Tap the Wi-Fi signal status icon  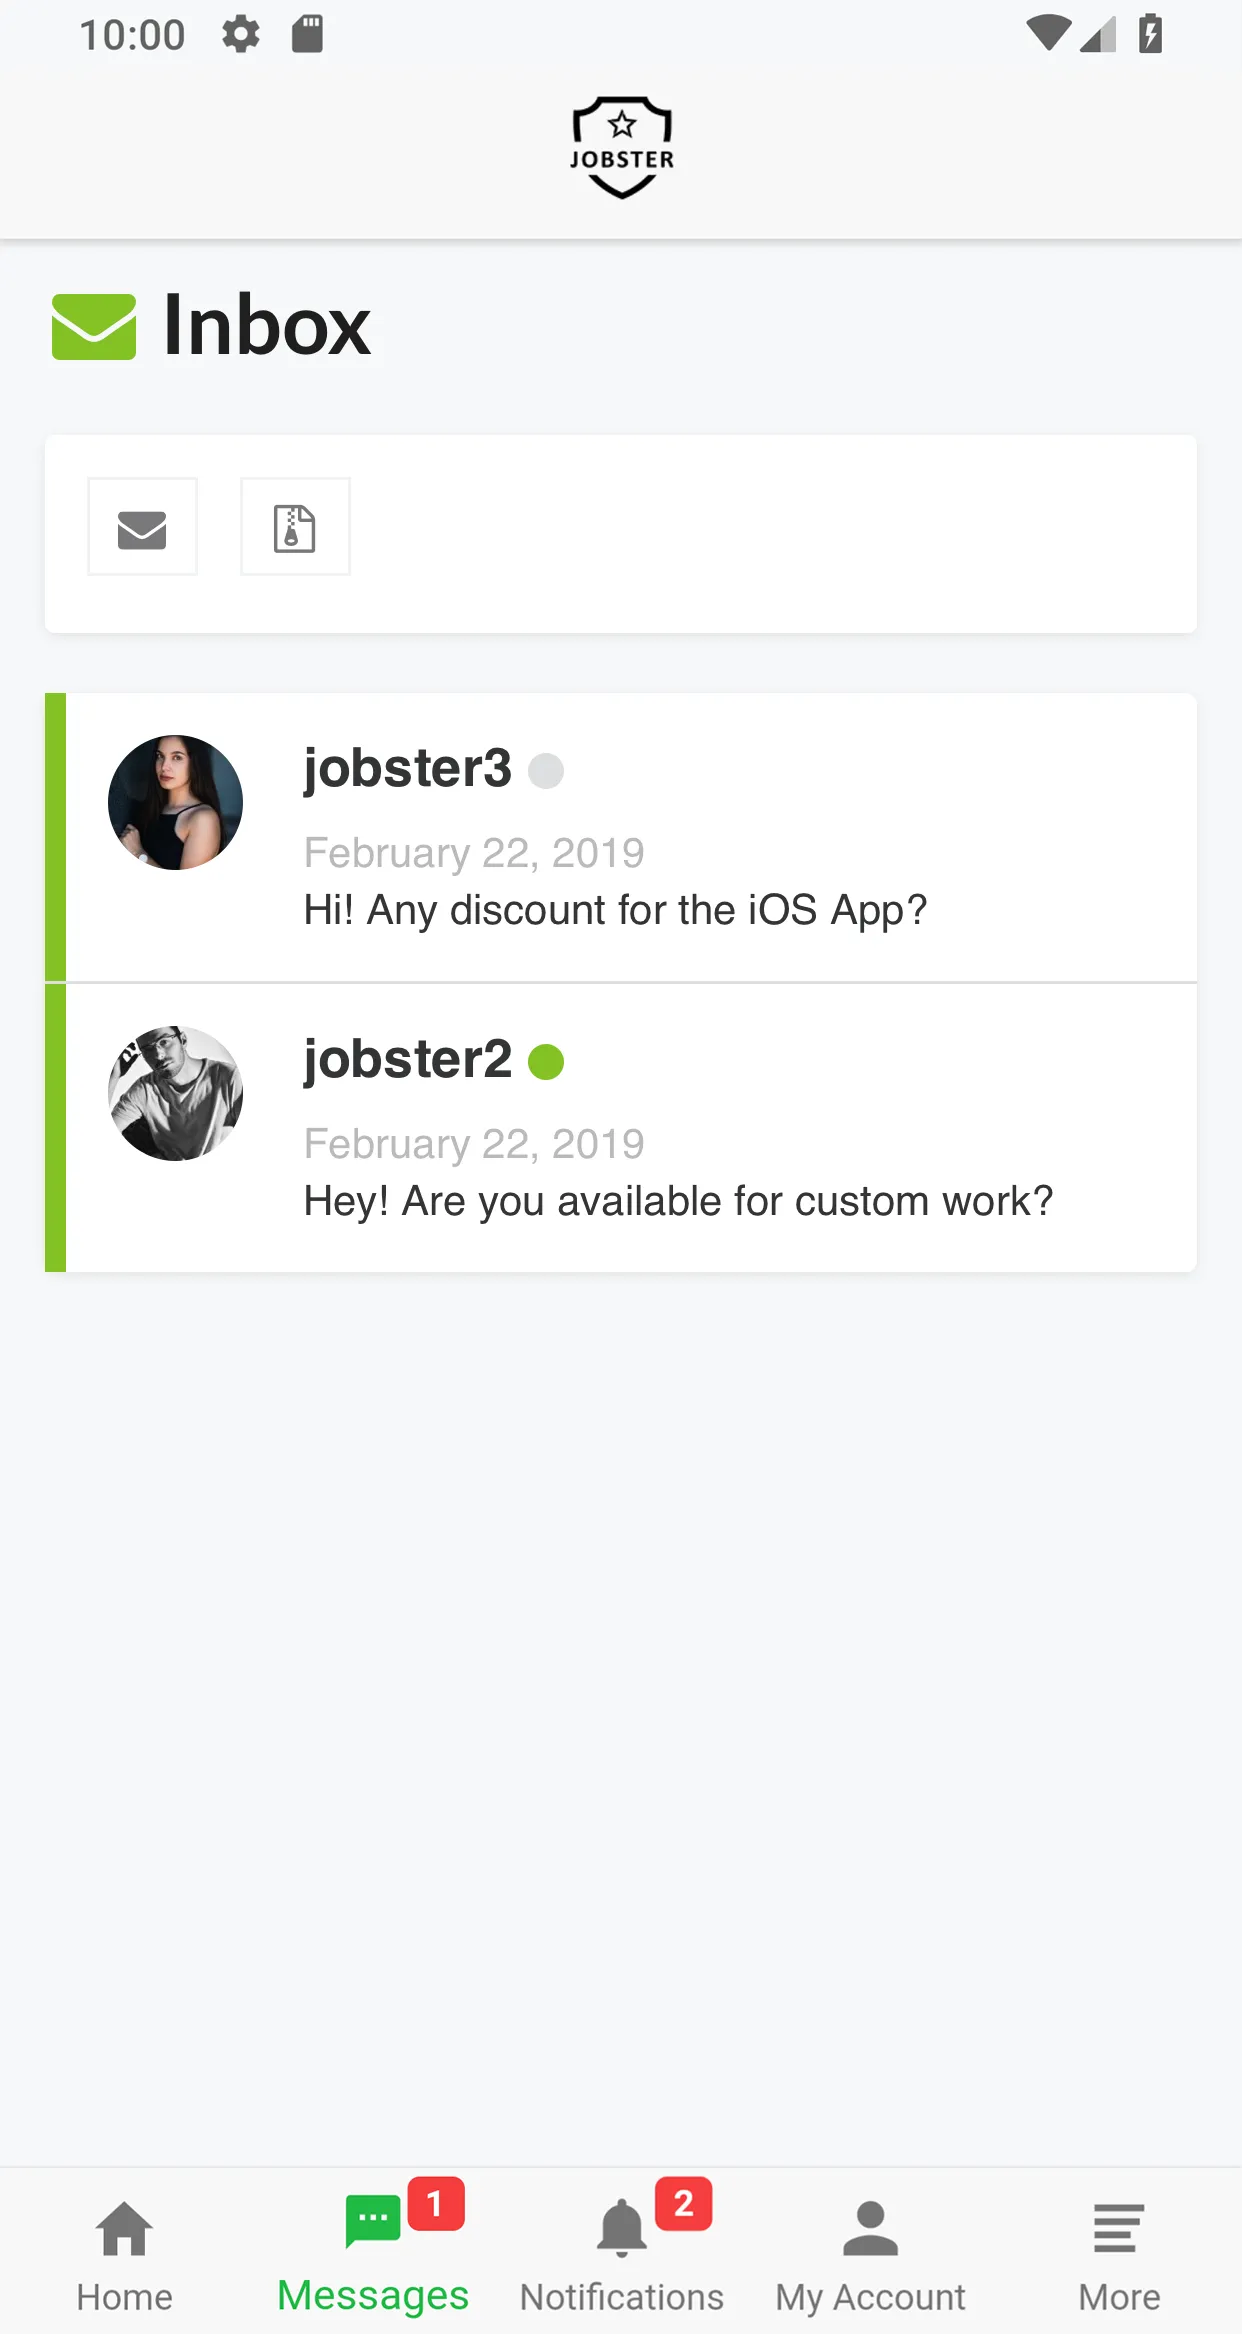(1048, 33)
